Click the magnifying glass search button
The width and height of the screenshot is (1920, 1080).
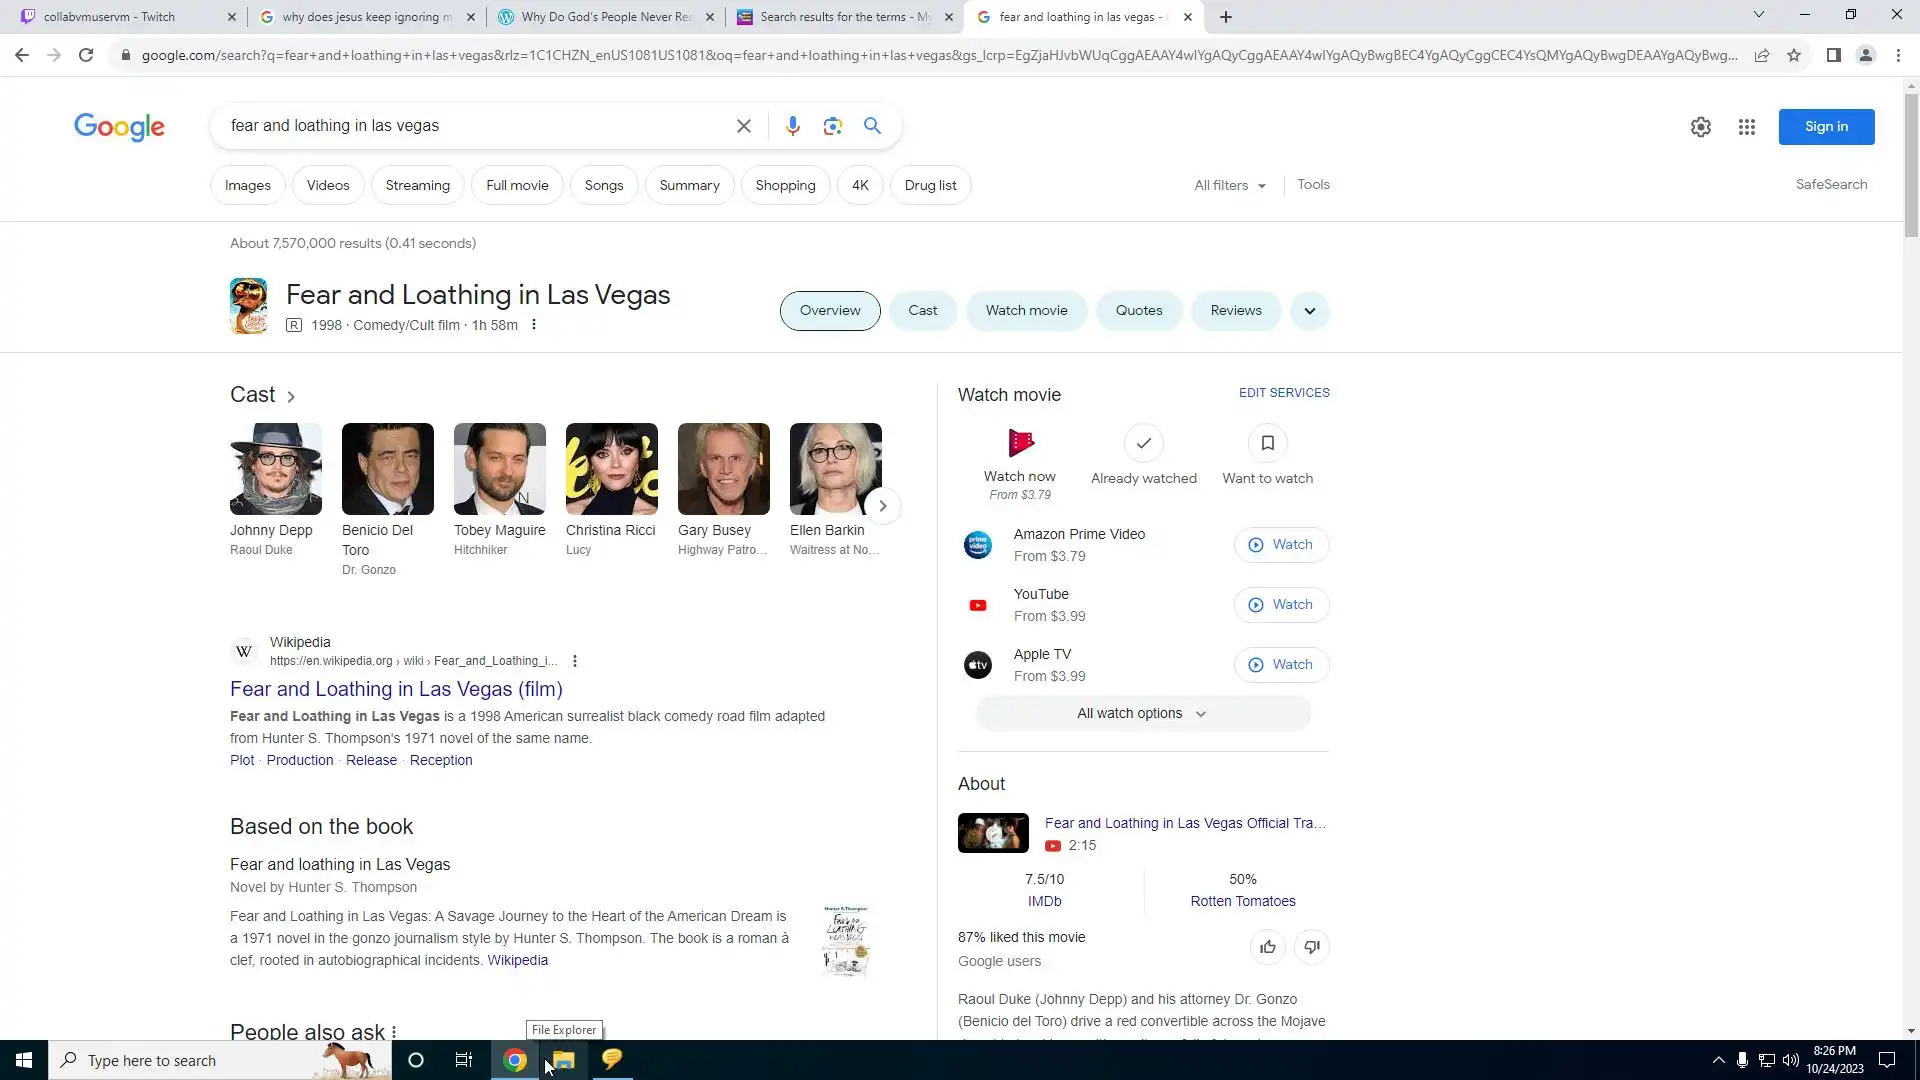[872, 126]
